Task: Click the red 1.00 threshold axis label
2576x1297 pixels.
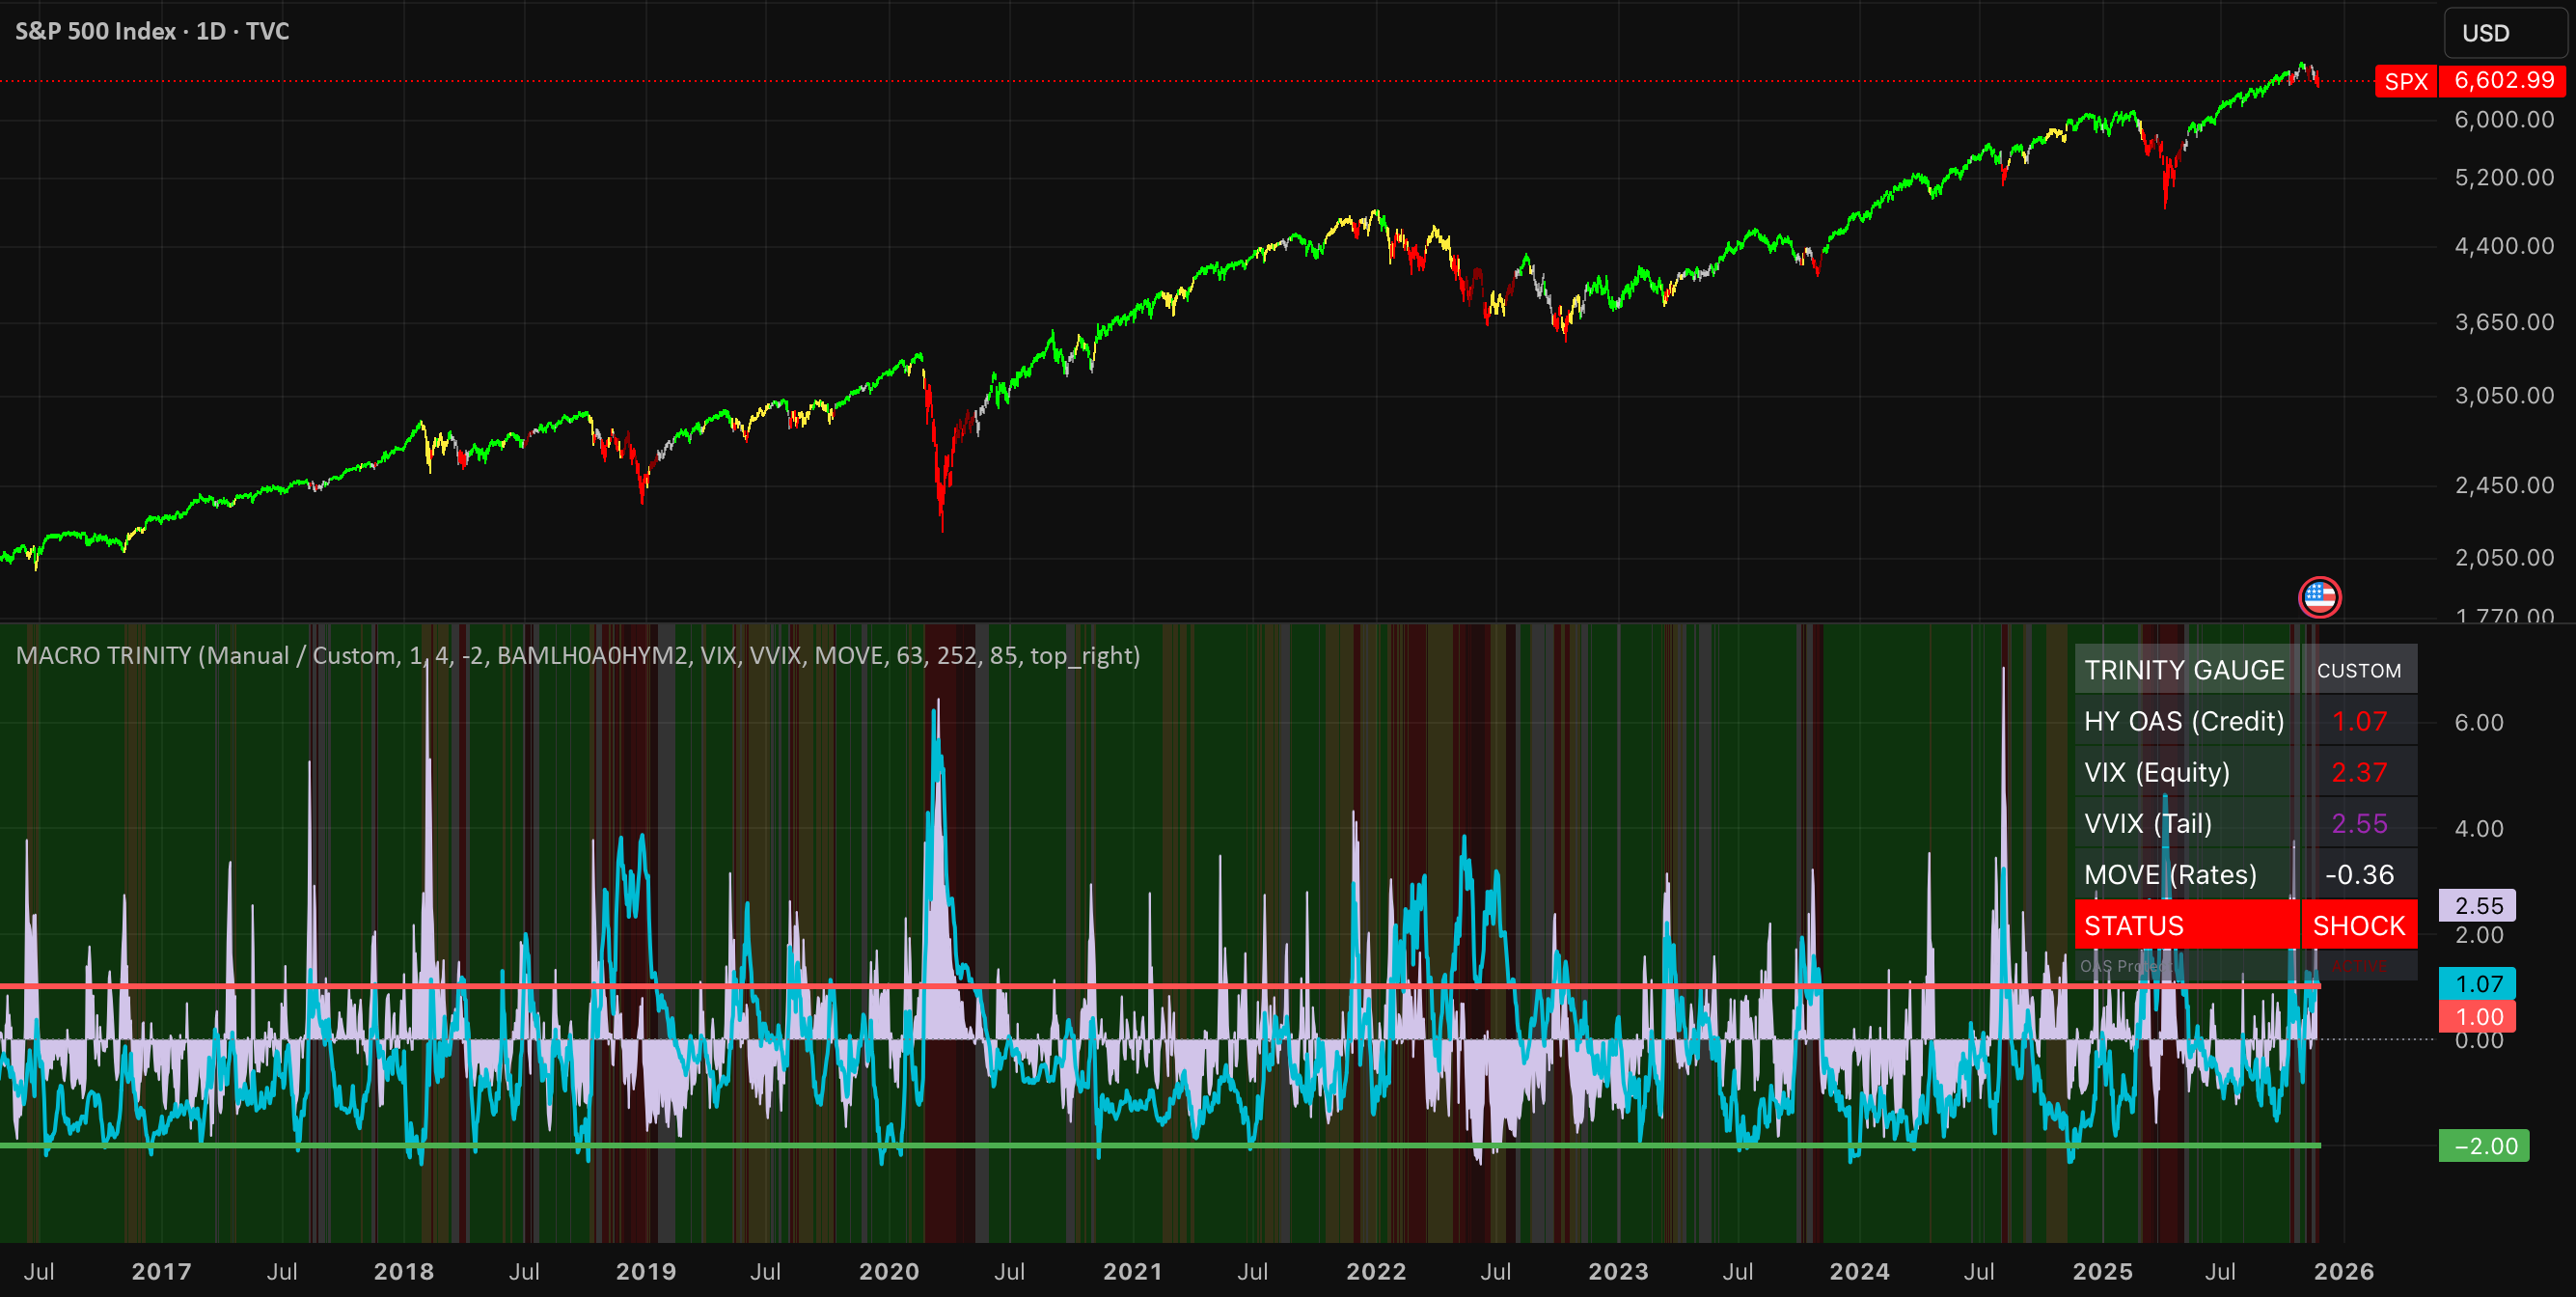Action: click(2477, 1017)
